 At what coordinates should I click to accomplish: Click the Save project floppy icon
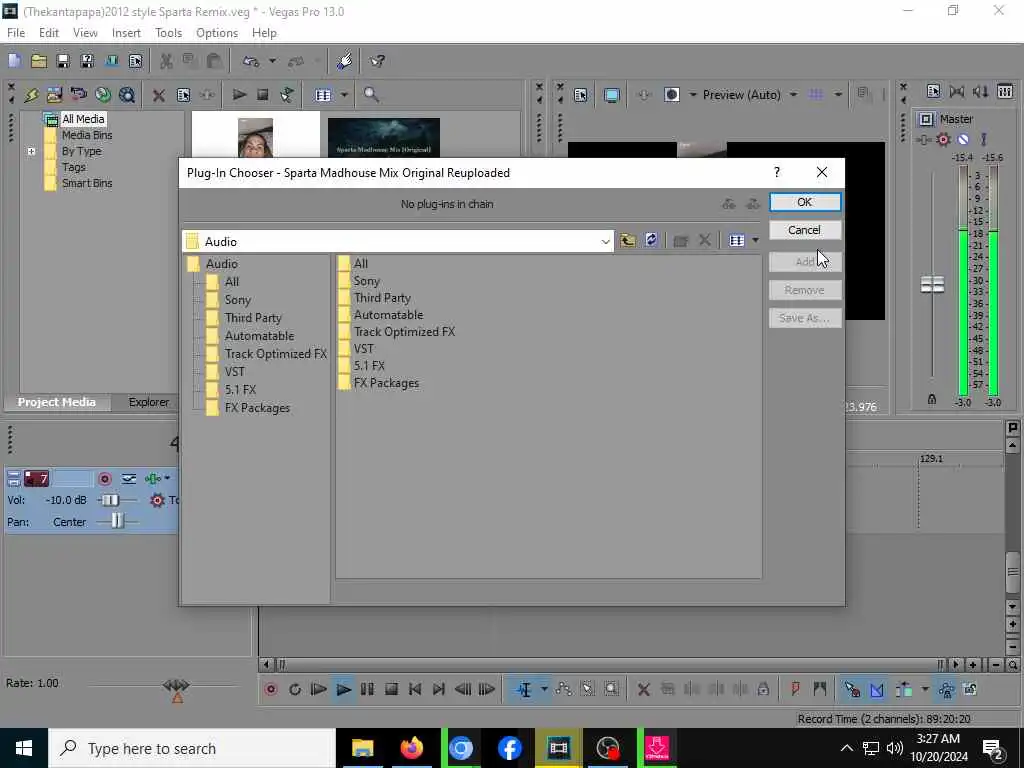pyautogui.click(x=63, y=61)
